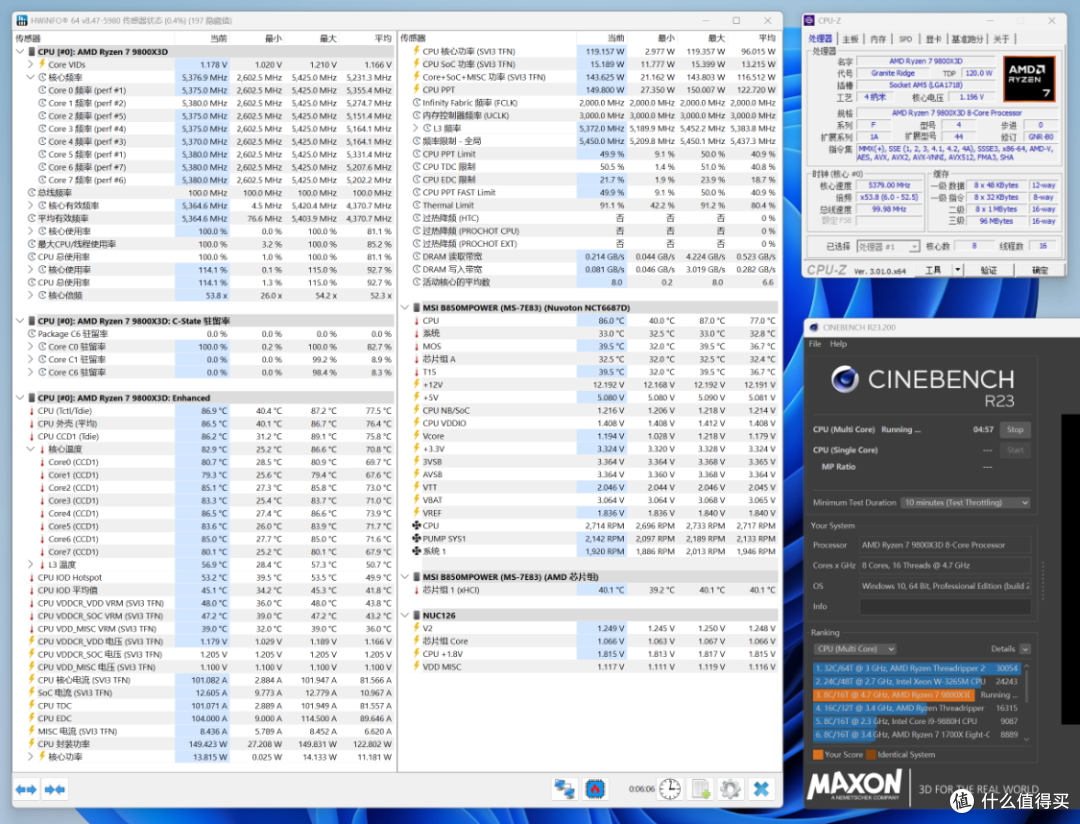Image resolution: width=1080 pixels, height=824 pixels.
Task: Click the core speed value 5379.00 MHz in CPU-Z
Action: (x=889, y=185)
